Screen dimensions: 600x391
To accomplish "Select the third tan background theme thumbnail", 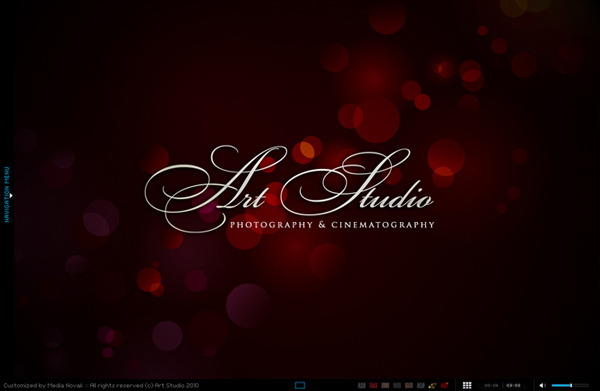I will (385, 385).
